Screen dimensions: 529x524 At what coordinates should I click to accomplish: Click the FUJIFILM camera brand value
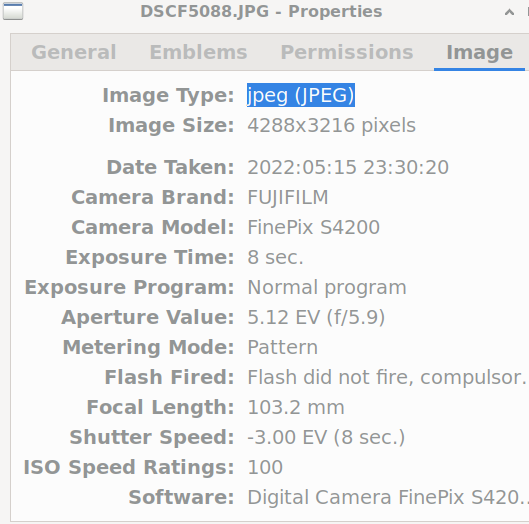click(x=287, y=197)
